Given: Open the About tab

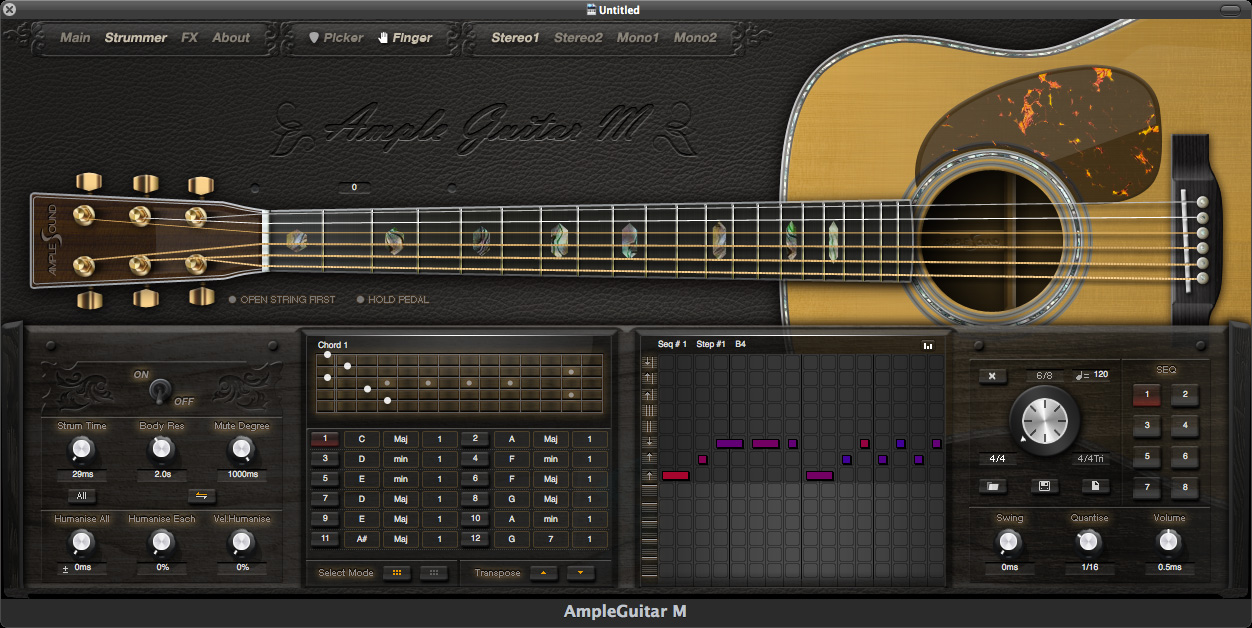Looking at the screenshot, I should [231, 38].
